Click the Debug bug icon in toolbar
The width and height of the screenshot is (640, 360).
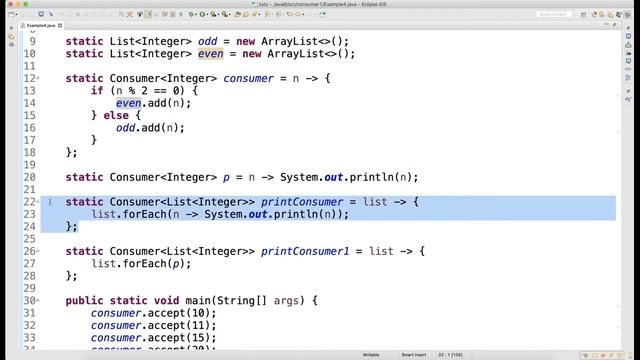coord(191,14)
